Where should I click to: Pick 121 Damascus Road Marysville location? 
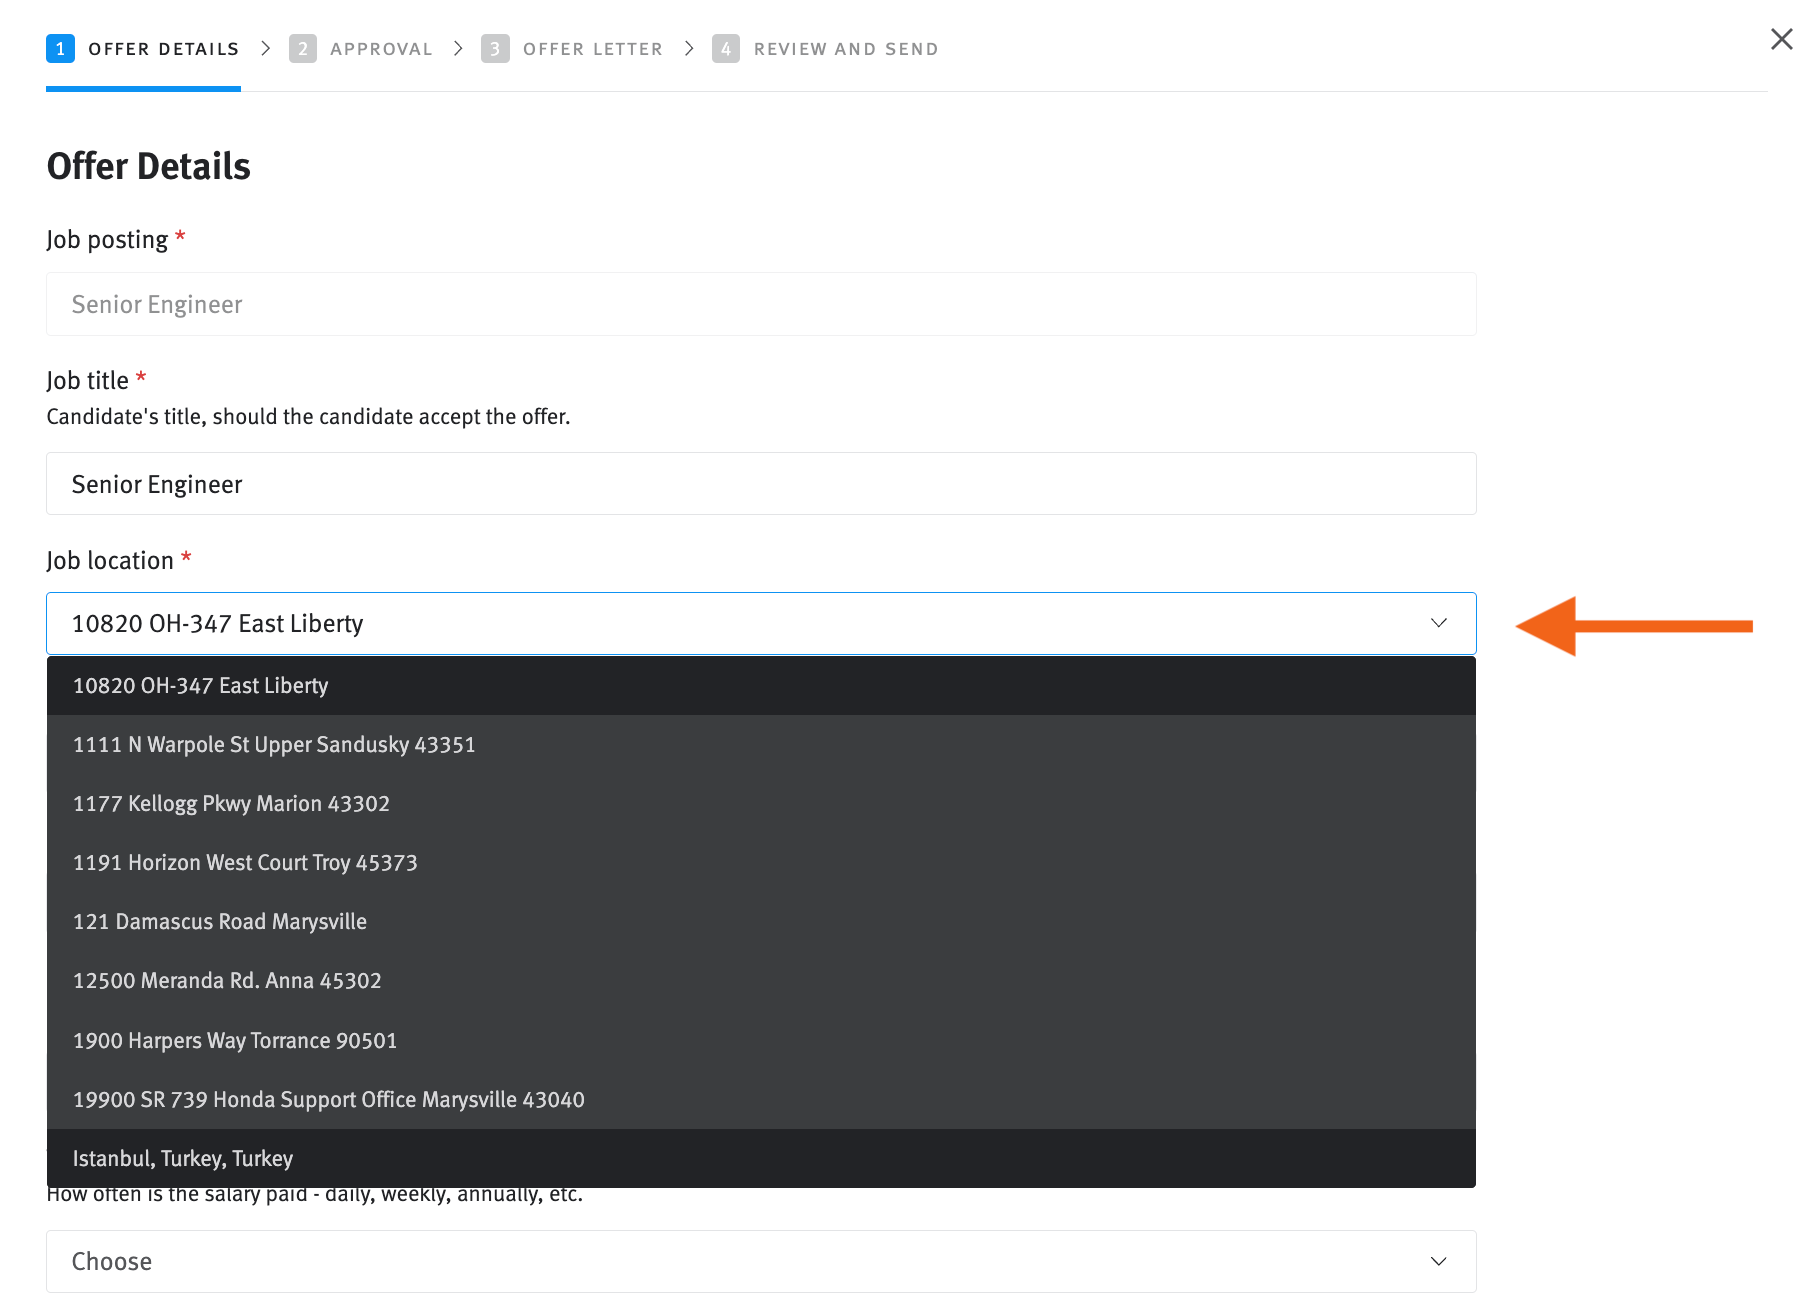pyautogui.click(x=761, y=922)
